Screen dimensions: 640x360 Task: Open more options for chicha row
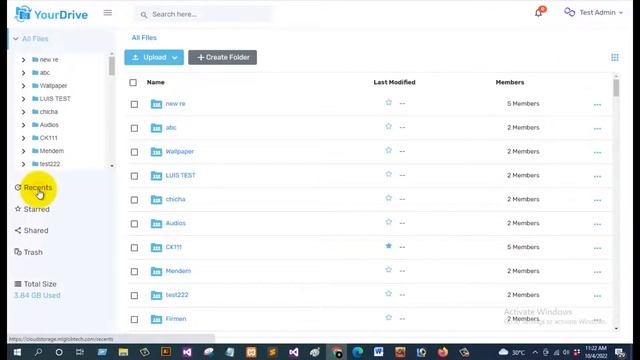(598, 200)
